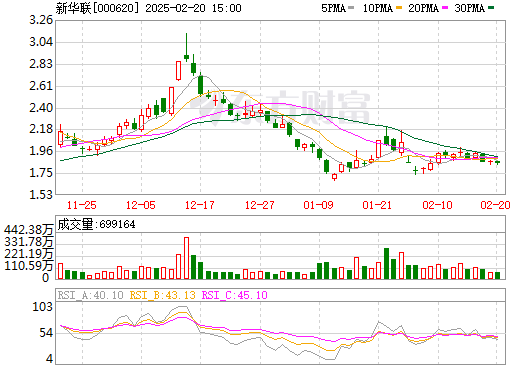Click the stock title 新华联[000620]
This screenshot has height=365, width=520.
(97, 8)
